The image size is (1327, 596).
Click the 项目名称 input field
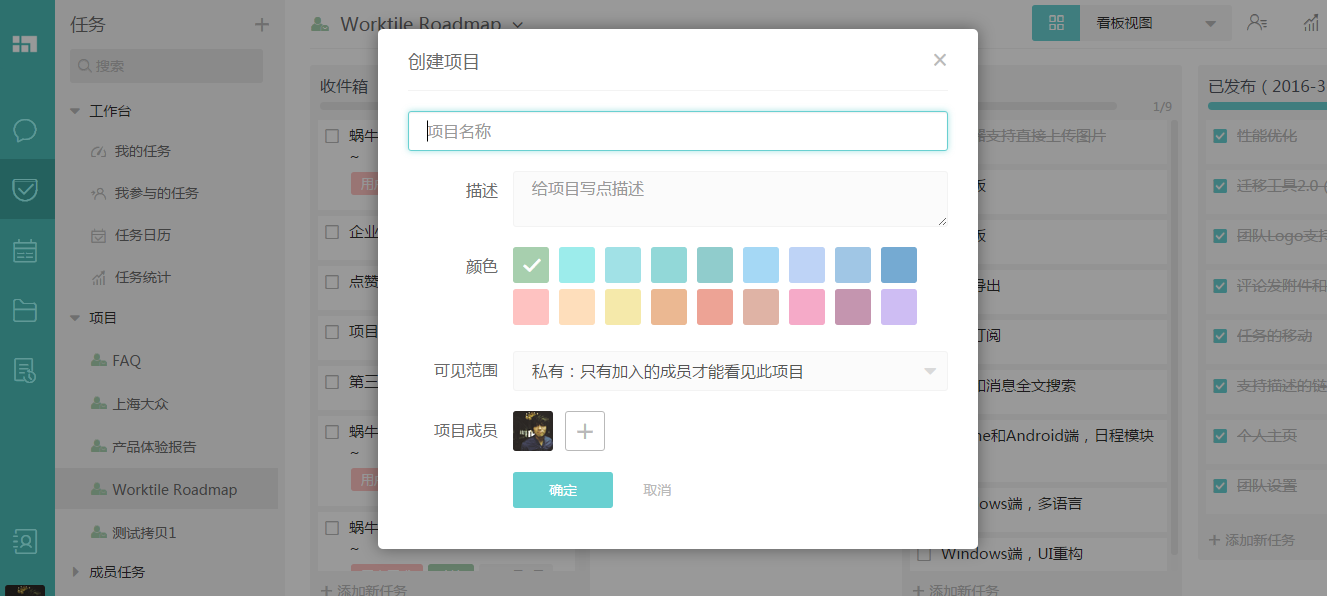pos(678,131)
